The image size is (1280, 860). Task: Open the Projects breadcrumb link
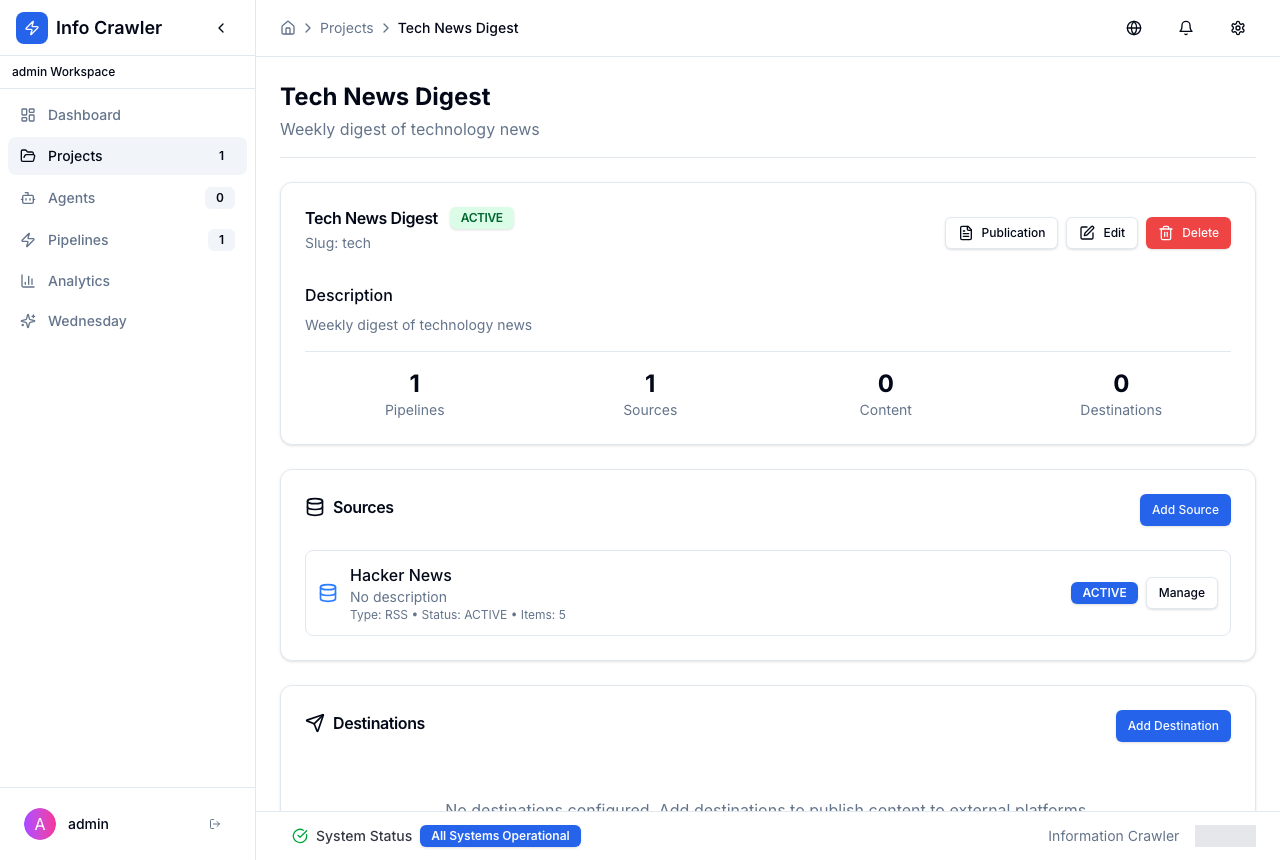coord(346,28)
